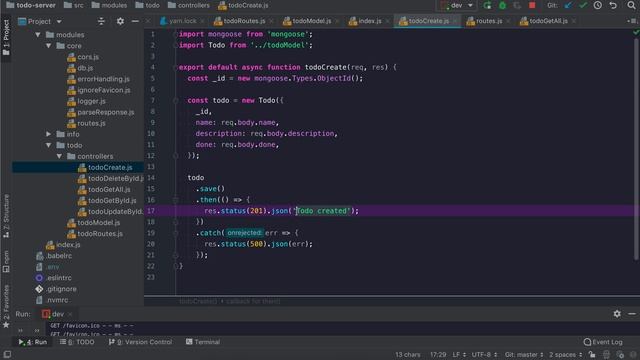
Task: Collapse the modules folder
Action: point(38,35)
